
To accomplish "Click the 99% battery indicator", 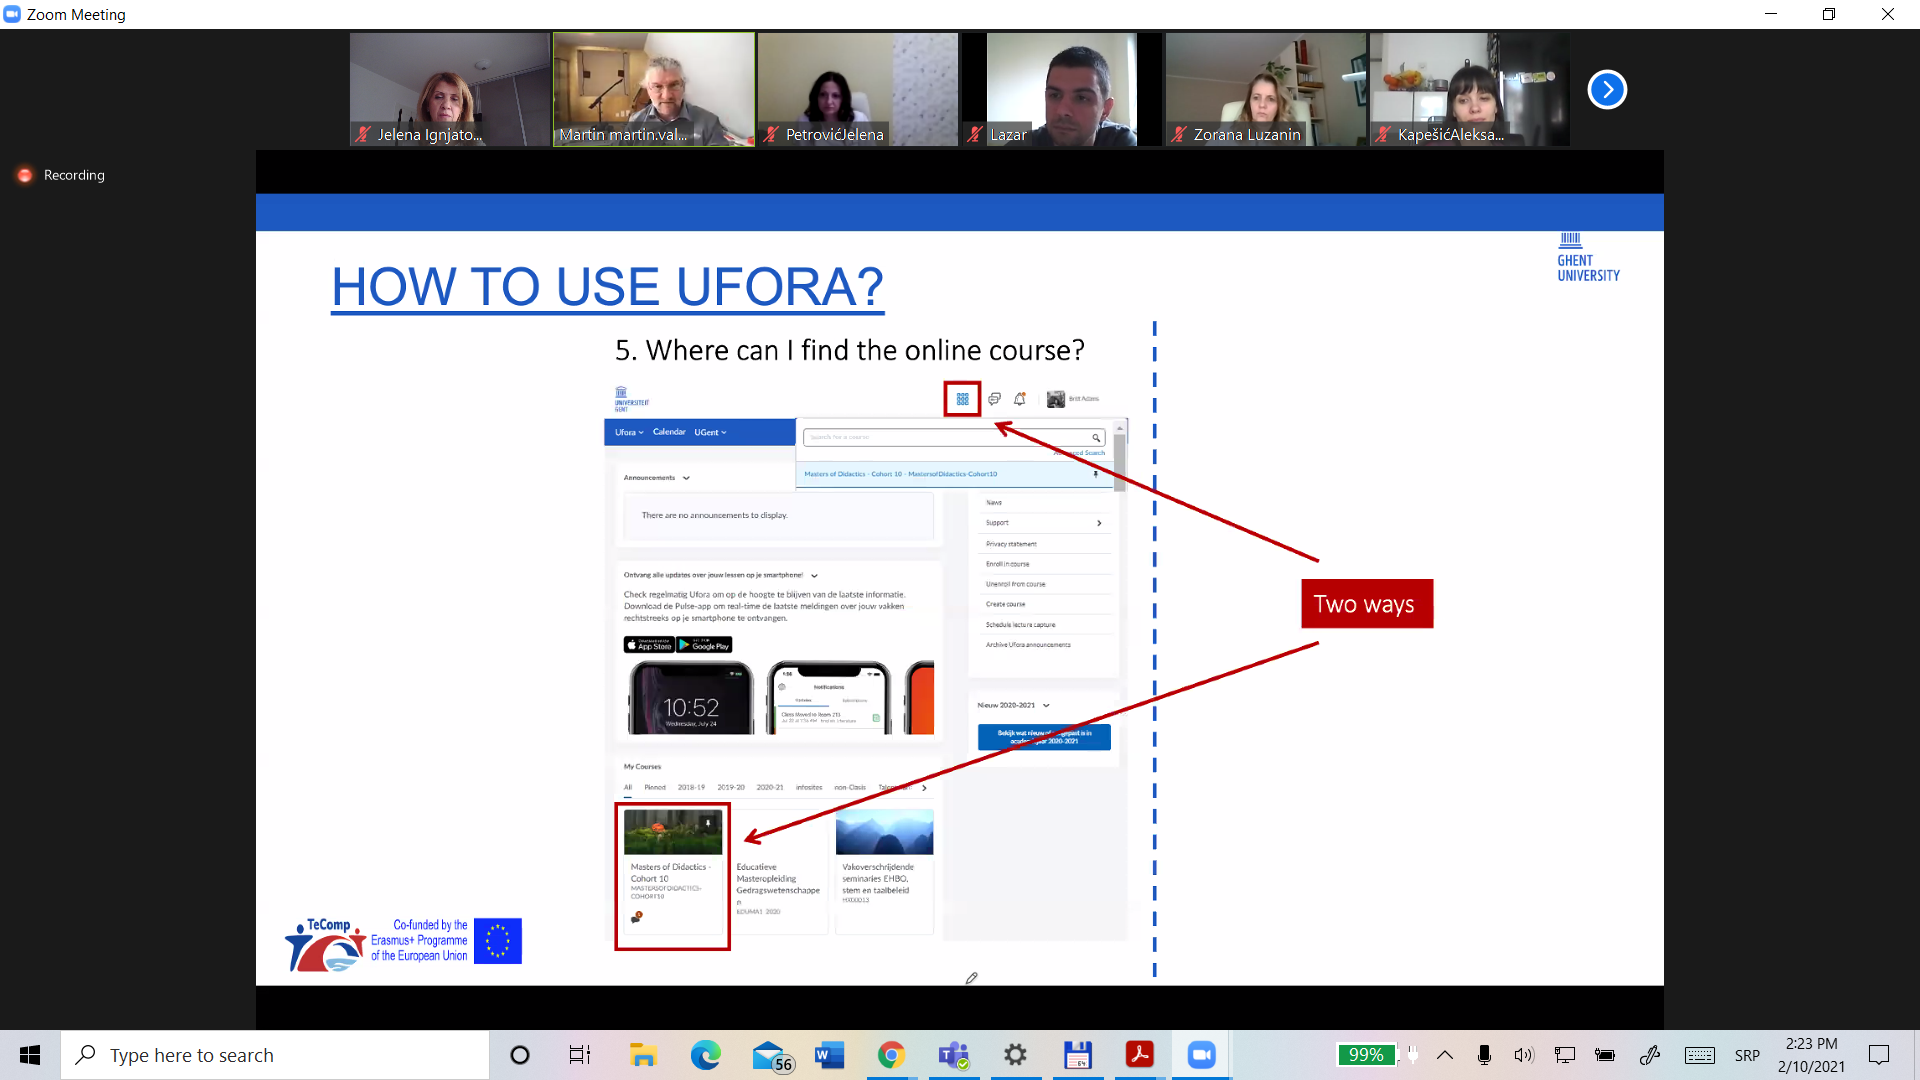I will [x=1366, y=1055].
